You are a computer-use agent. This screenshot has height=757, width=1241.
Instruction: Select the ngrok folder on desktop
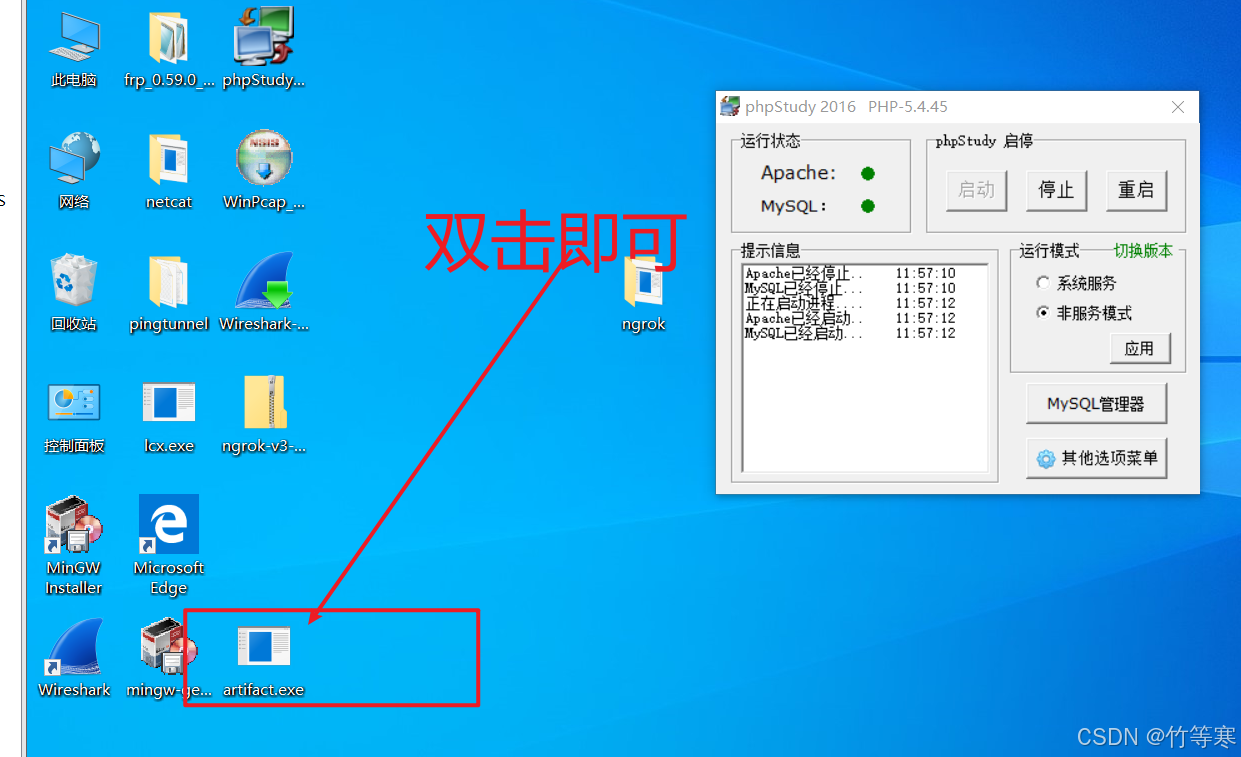[643, 285]
